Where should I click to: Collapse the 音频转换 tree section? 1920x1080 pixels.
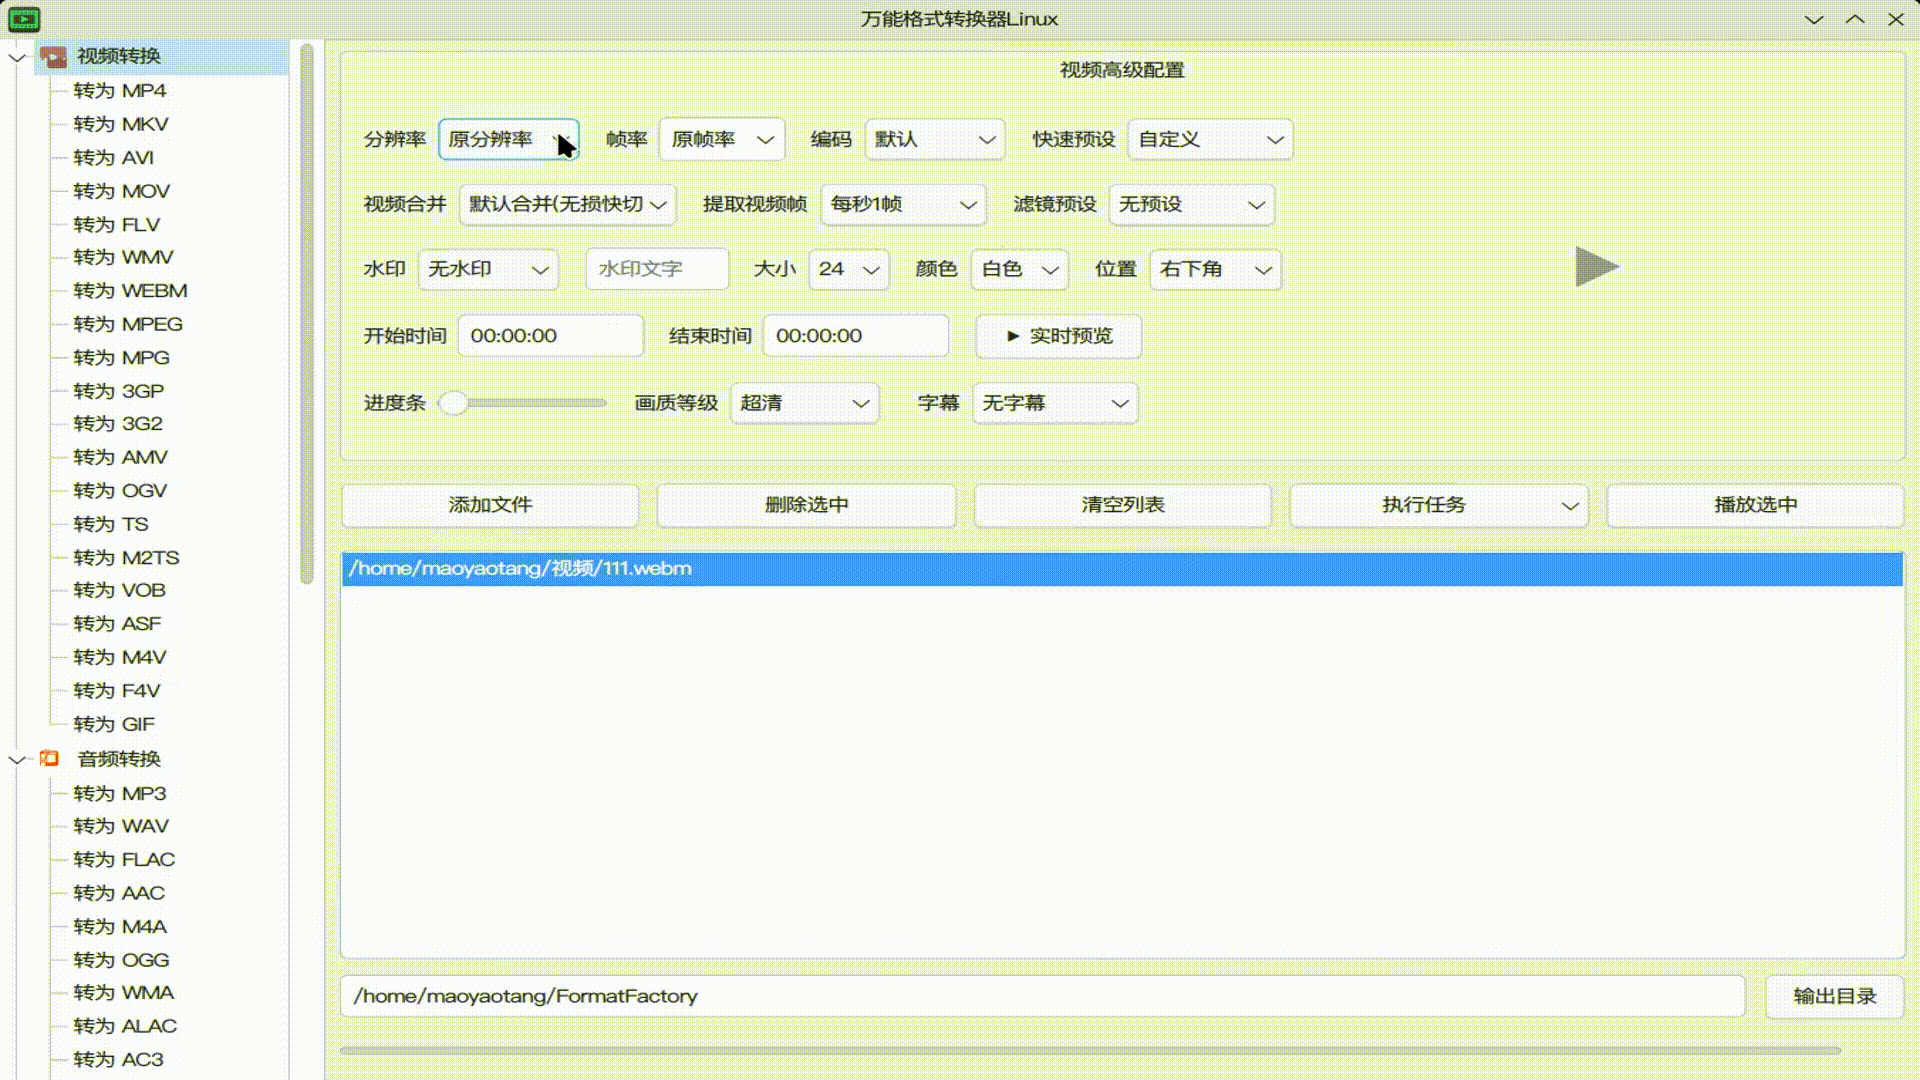click(x=17, y=760)
